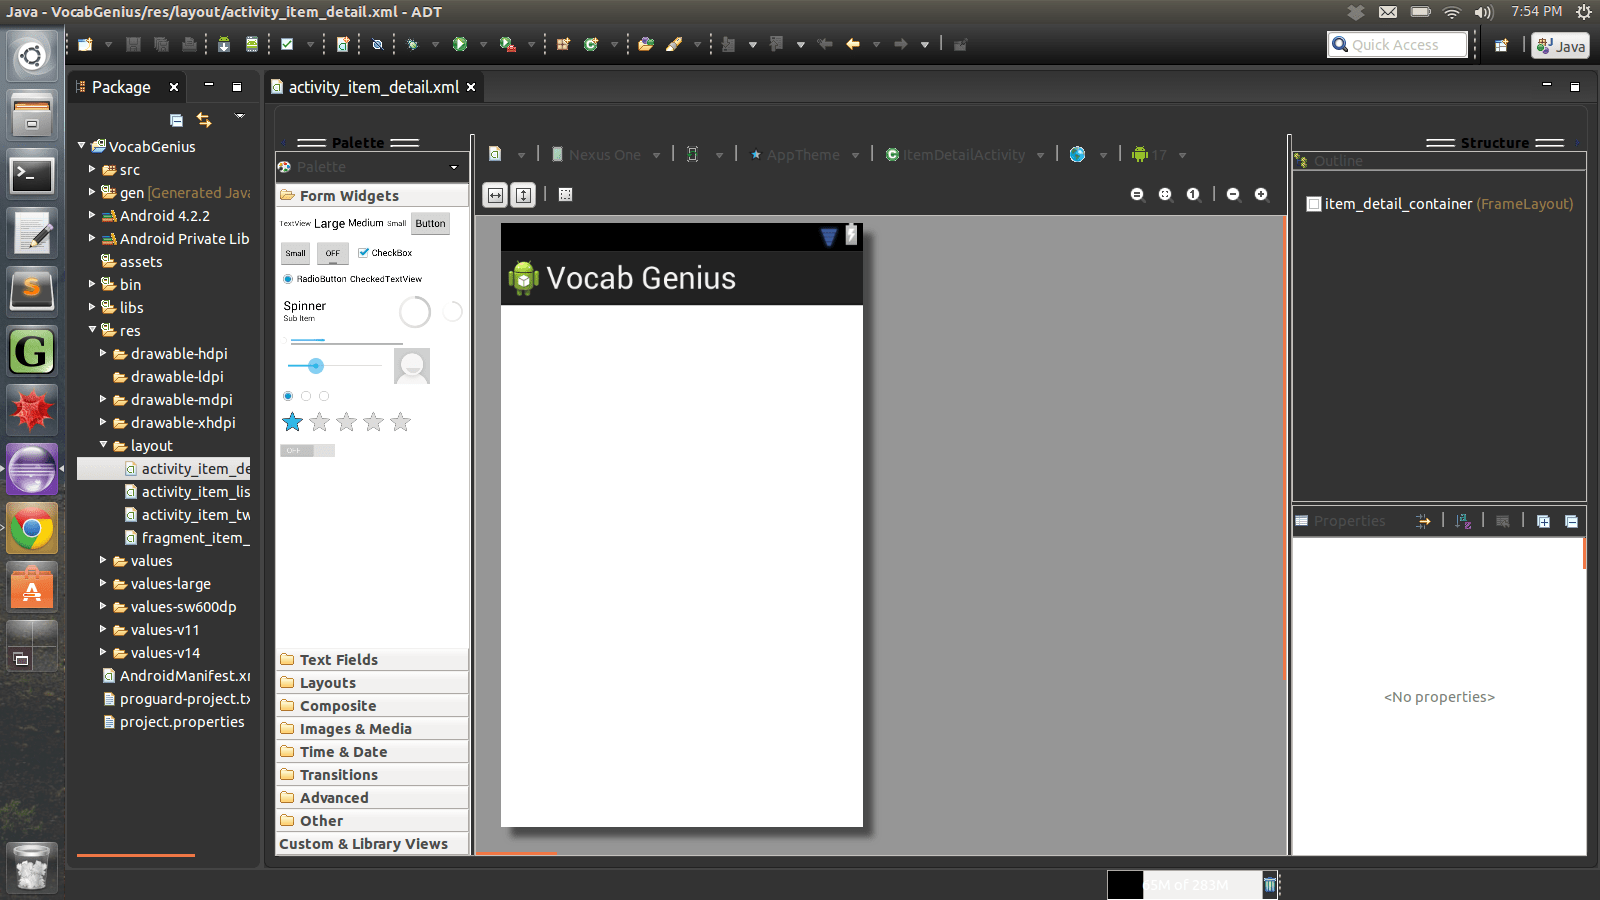Select the Button widget in palette
Image resolution: width=1600 pixels, height=900 pixels.
pos(430,224)
